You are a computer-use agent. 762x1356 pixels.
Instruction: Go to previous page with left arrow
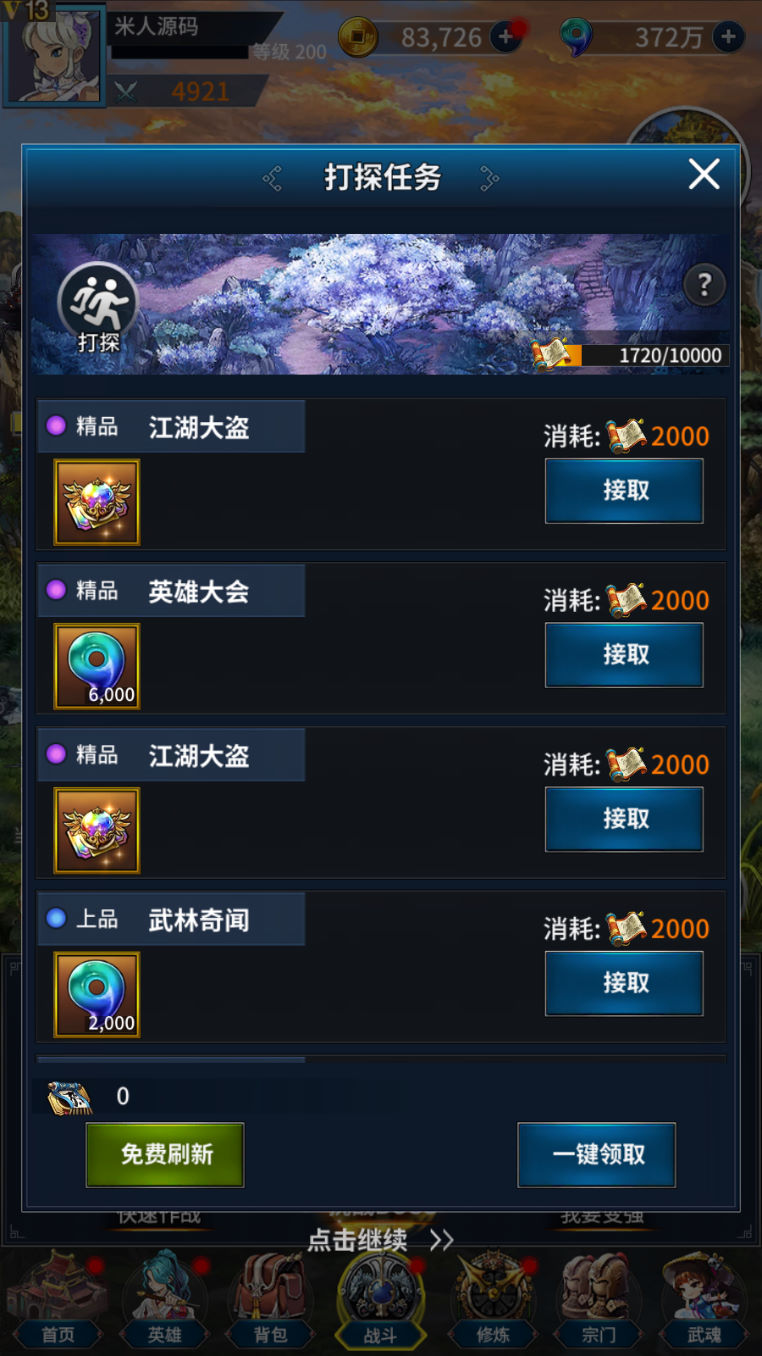(x=272, y=178)
